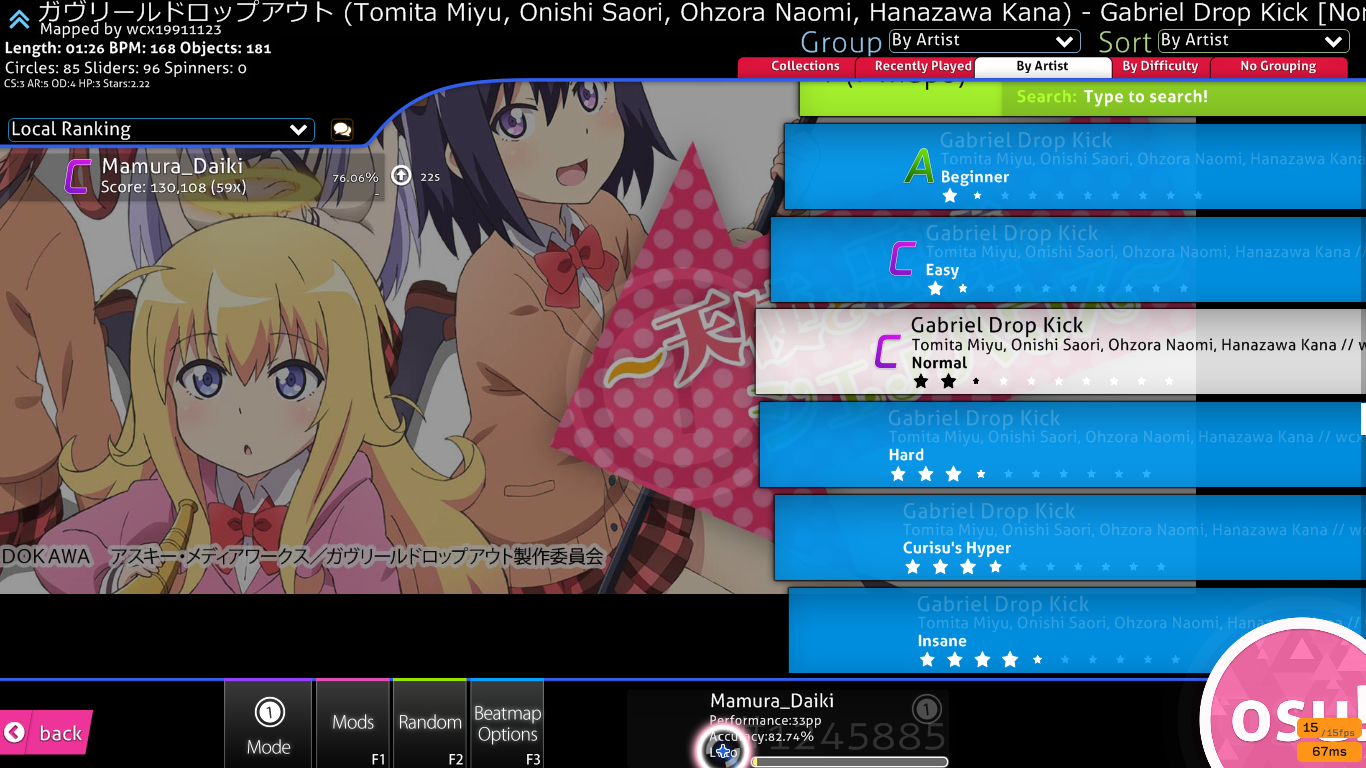Click the user level progress bar
This screenshot has width=1366, height=768.
(849, 762)
